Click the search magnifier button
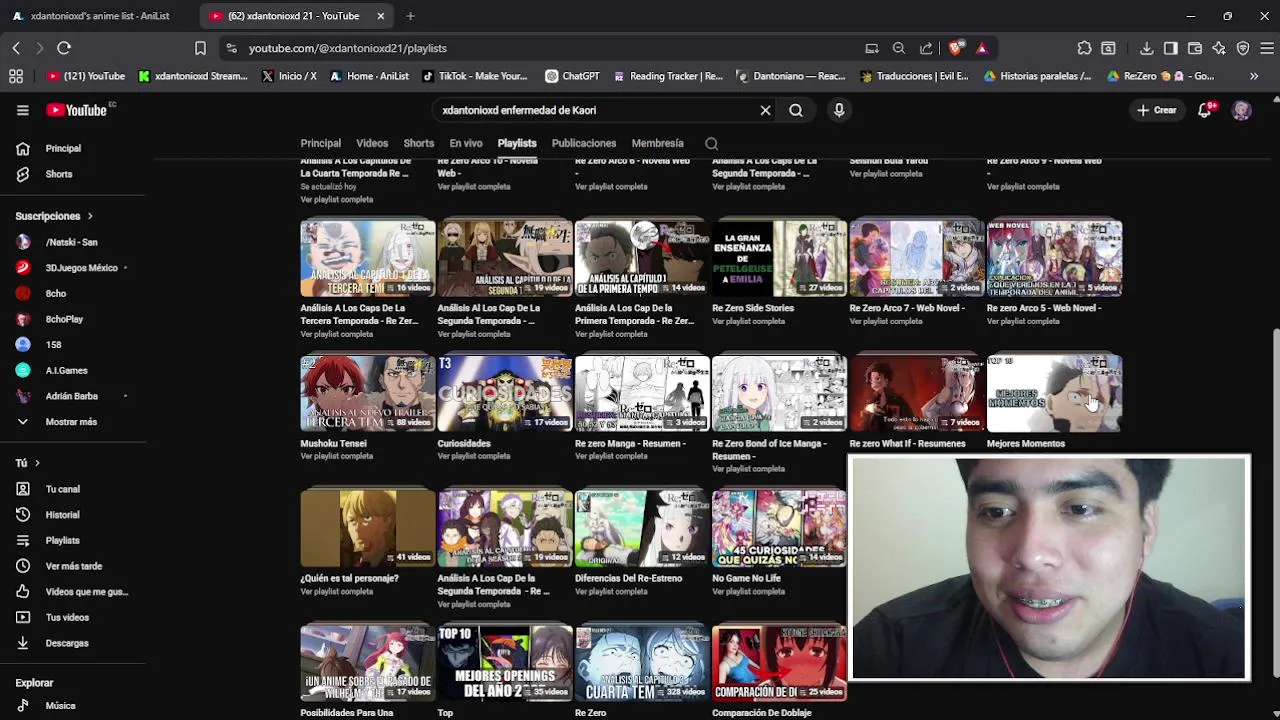This screenshot has width=1280, height=720. click(796, 110)
